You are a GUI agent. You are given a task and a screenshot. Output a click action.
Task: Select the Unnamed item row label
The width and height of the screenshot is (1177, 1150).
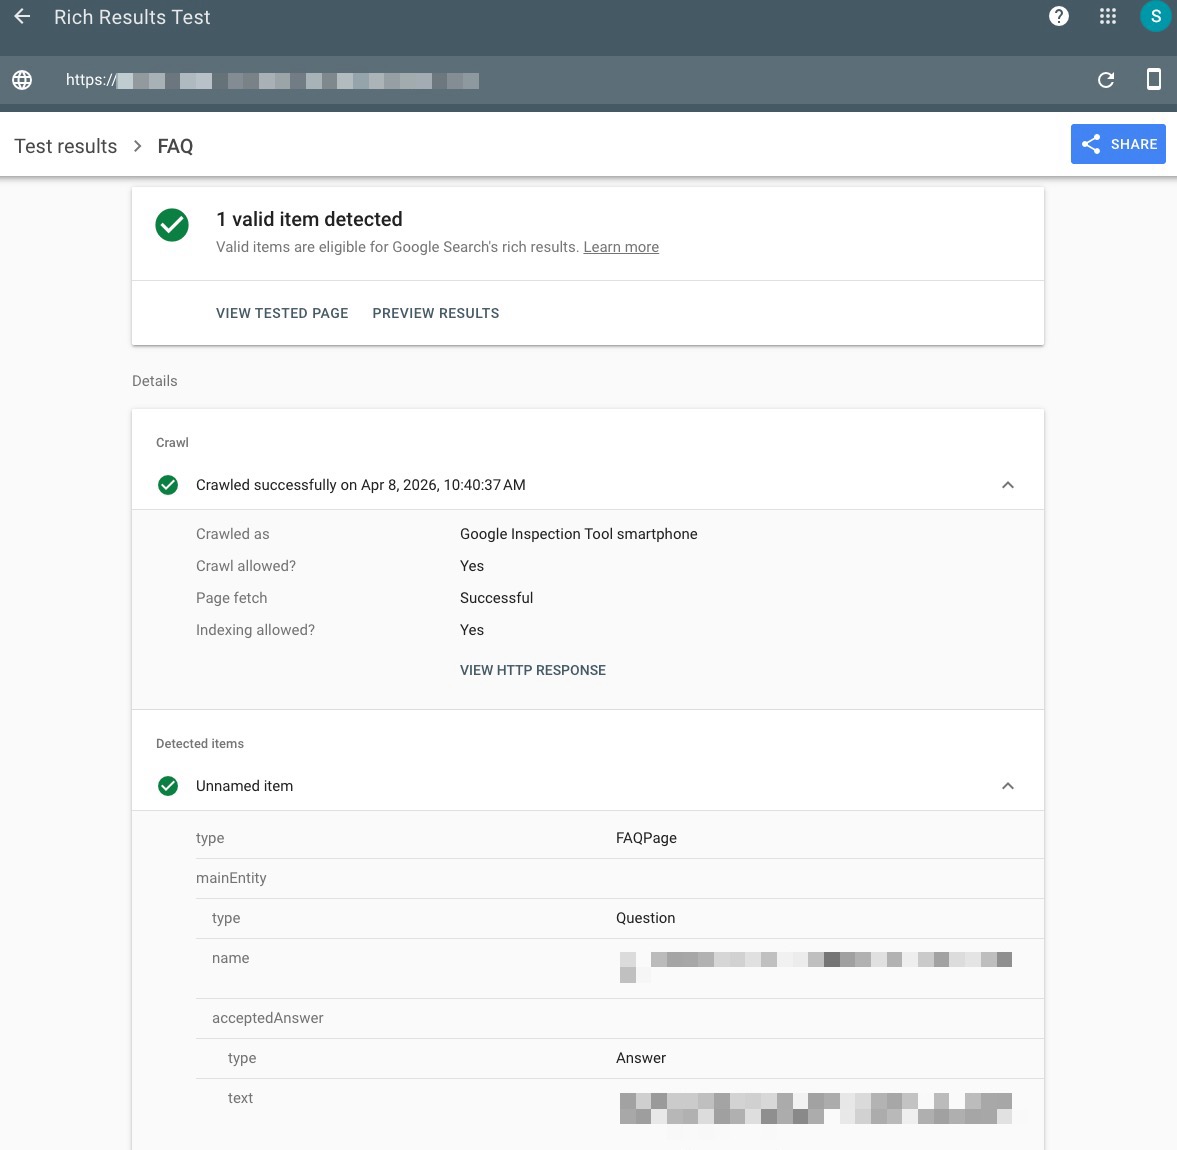coord(245,786)
